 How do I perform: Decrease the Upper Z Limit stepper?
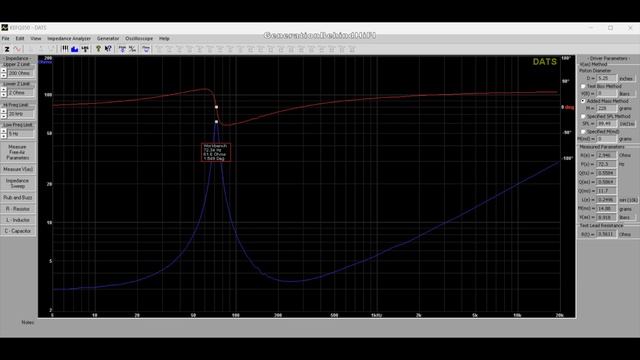tap(4, 75)
